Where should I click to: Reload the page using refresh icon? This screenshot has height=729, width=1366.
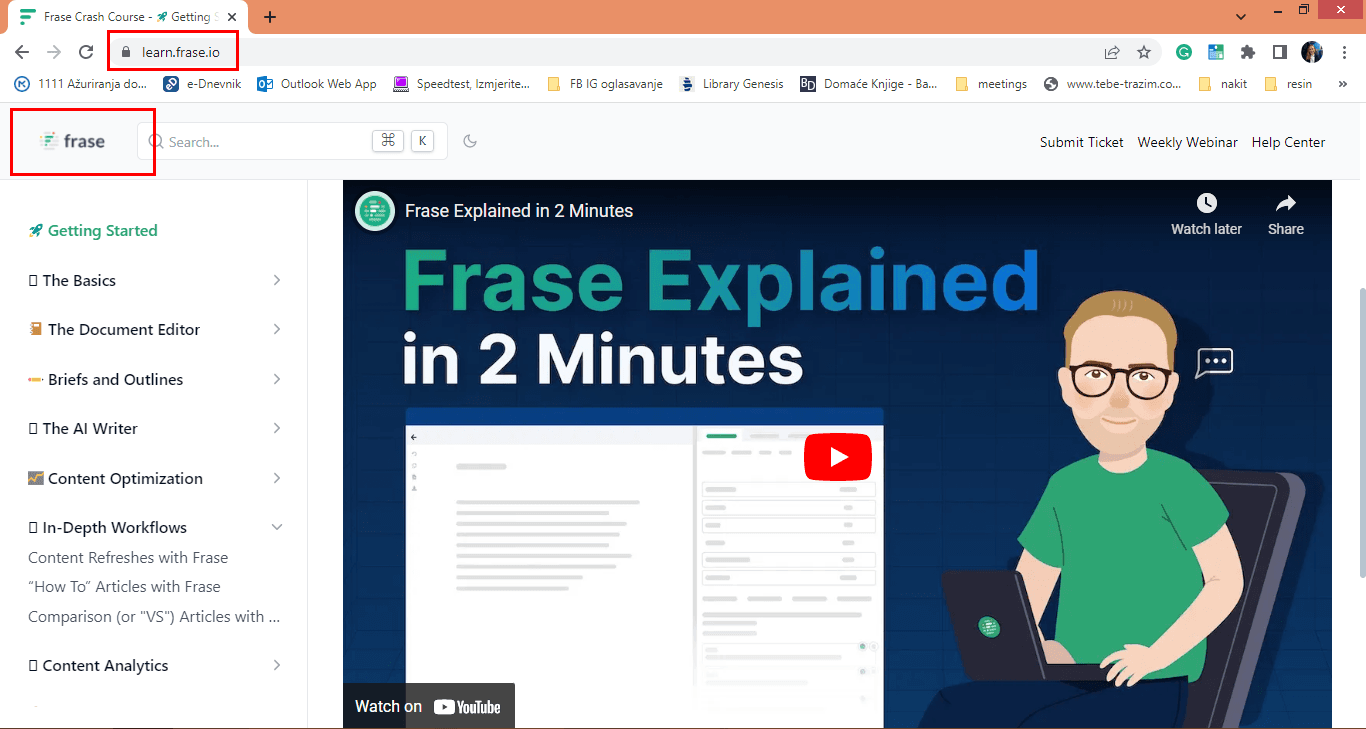86,52
